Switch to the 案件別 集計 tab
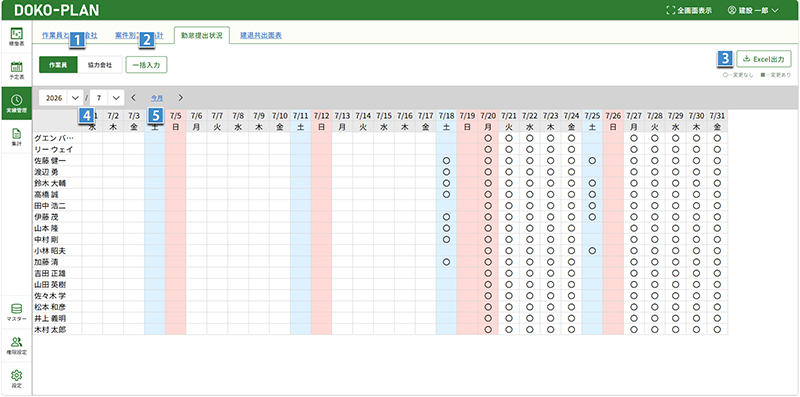This screenshot has width=800, height=397. click(139, 36)
